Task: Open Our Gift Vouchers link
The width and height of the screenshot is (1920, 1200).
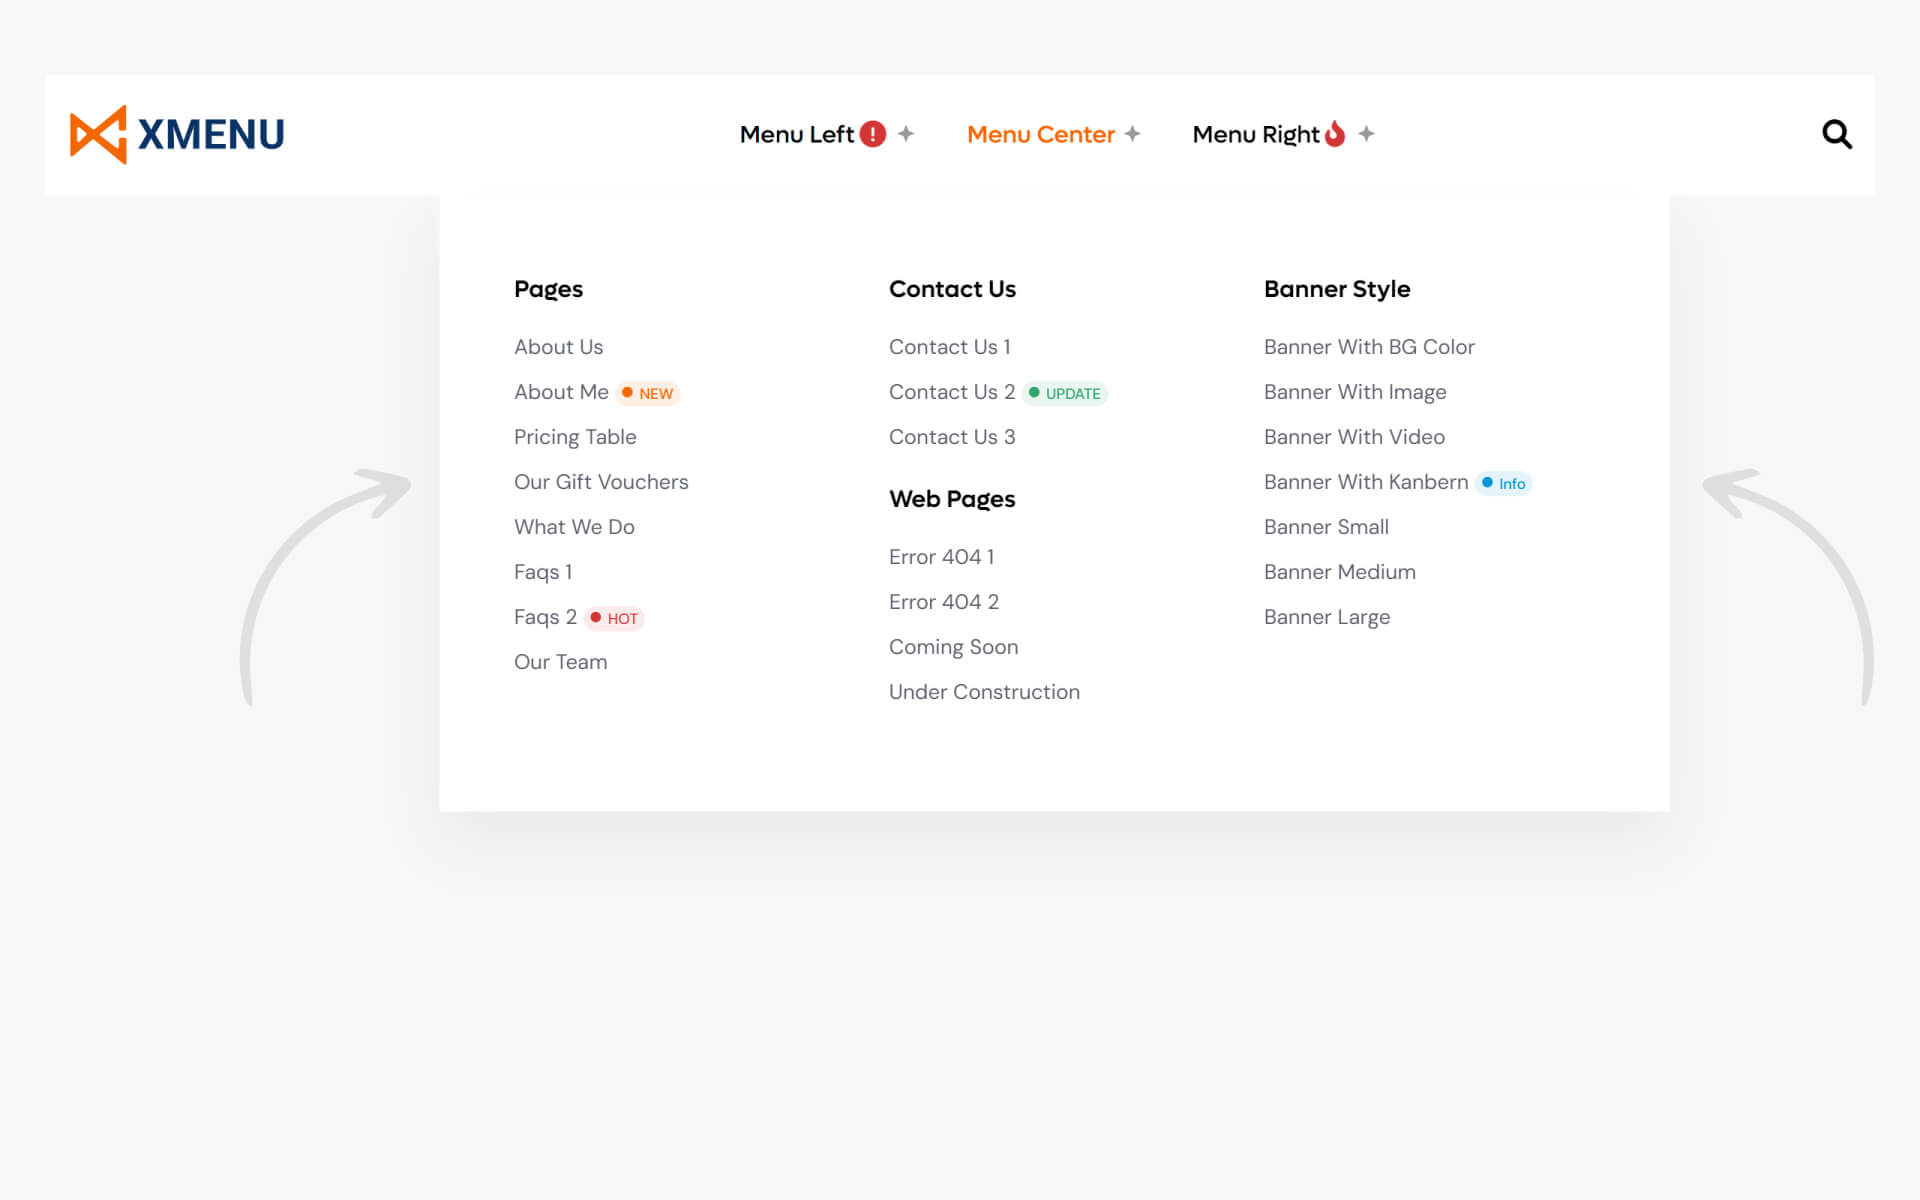Action: click(x=601, y=482)
